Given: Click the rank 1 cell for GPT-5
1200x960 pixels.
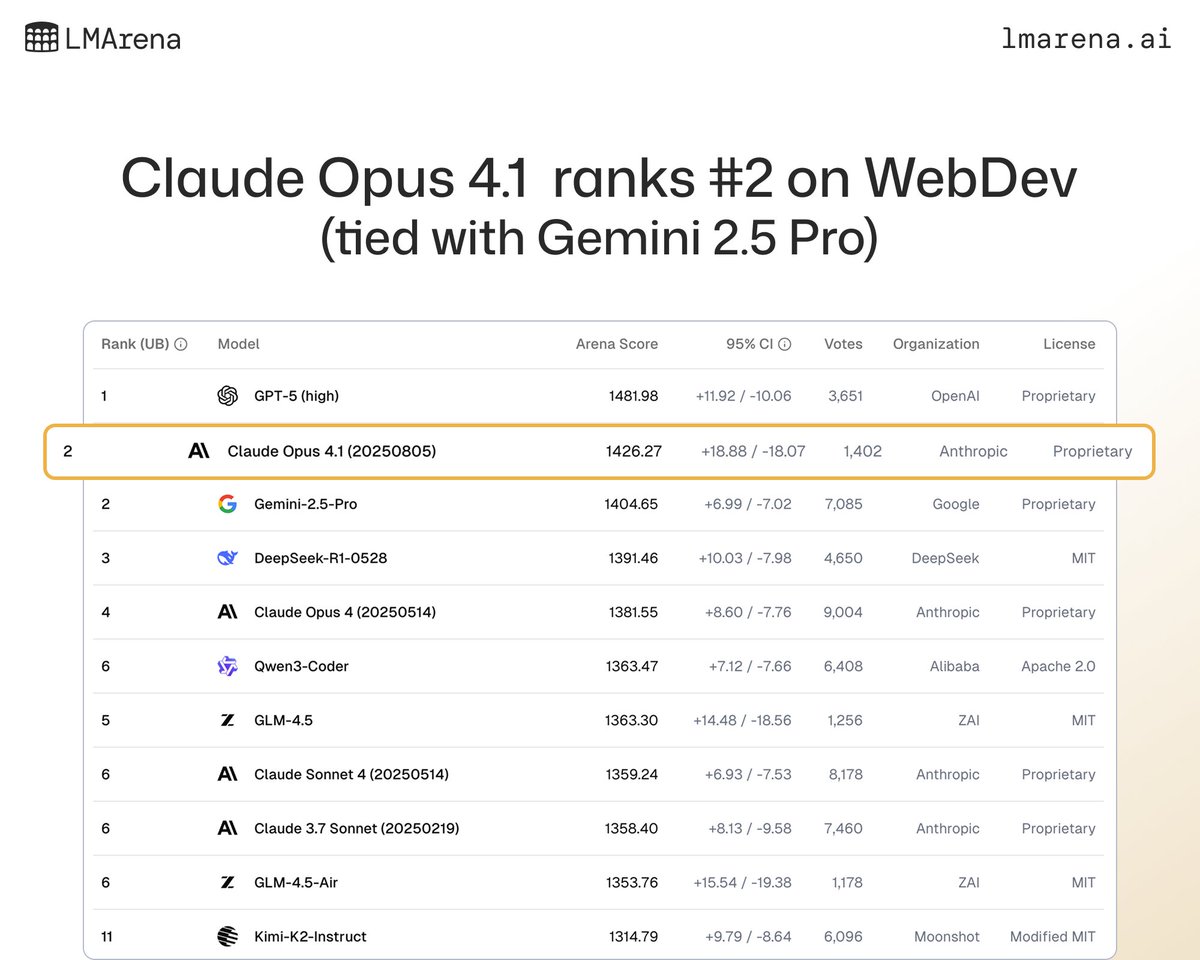Looking at the screenshot, I should [104, 396].
